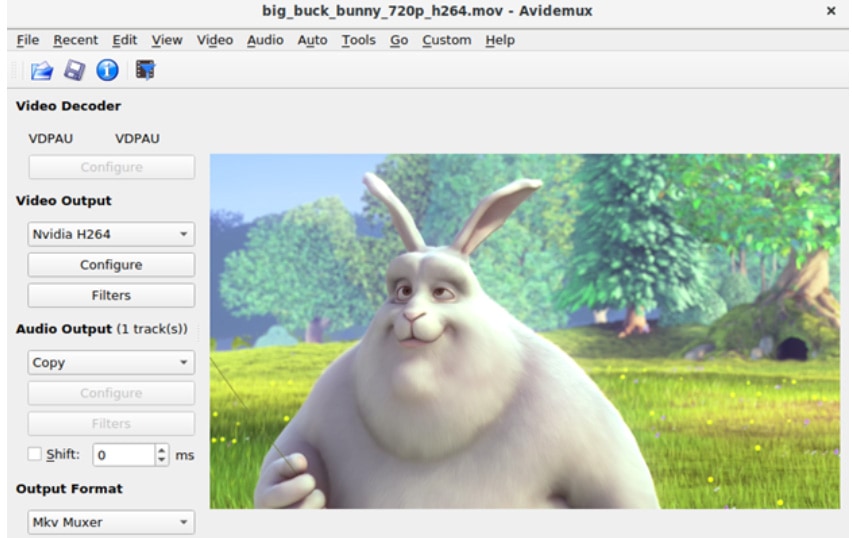Image resolution: width=852 pixels, height=538 pixels.
Task: Click Configure under Audio Output
Action: [111, 393]
